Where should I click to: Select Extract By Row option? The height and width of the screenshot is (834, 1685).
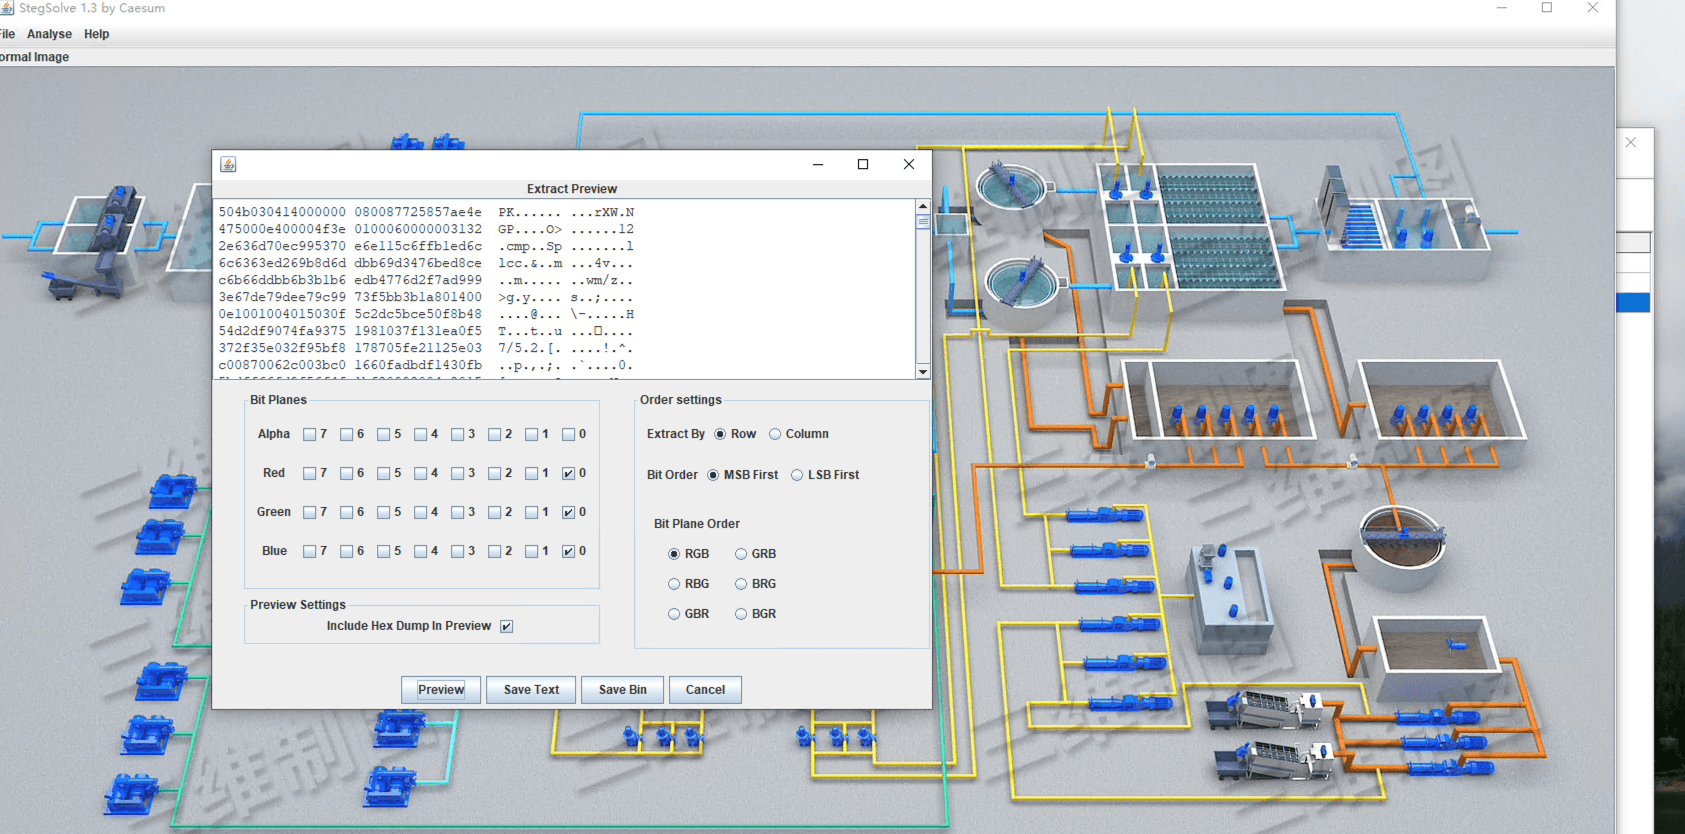click(720, 434)
